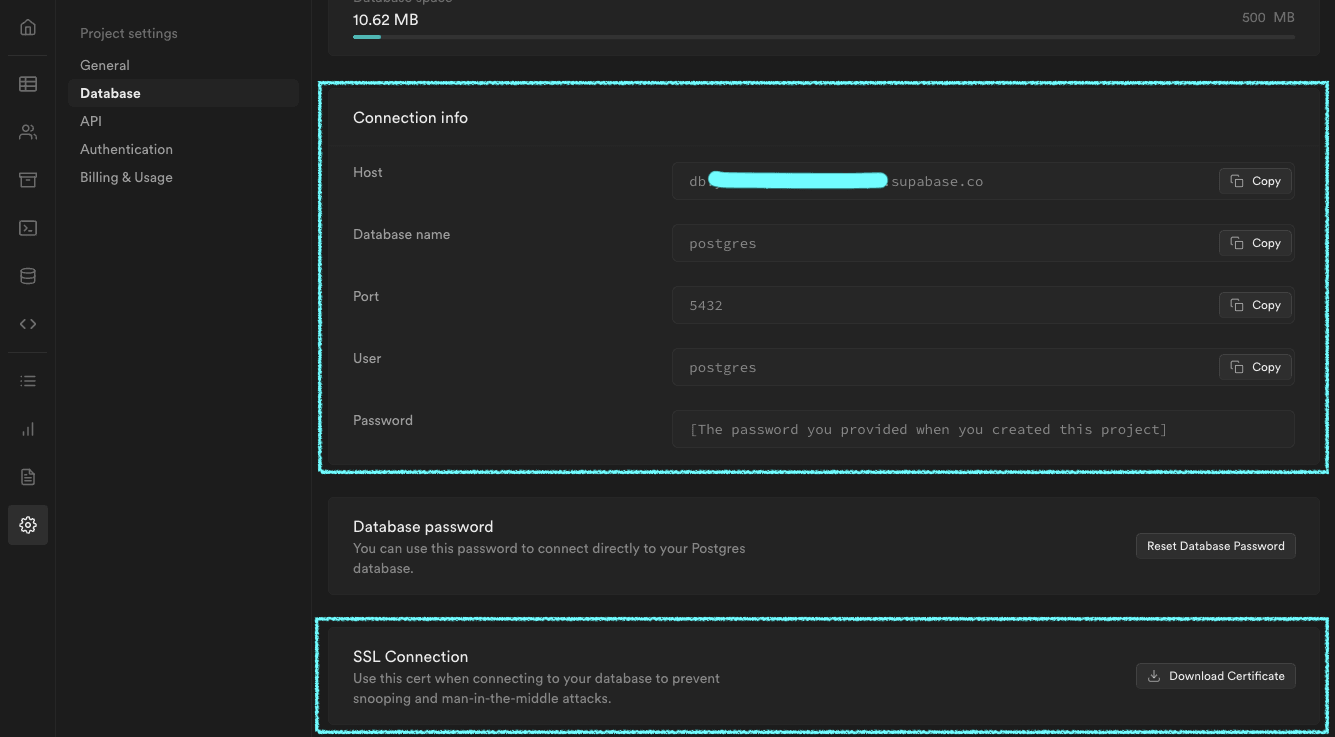The width and height of the screenshot is (1335, 737).
Task: Copy the Port number 5432
Action: pyautogui.click(x=1255, y=305)
